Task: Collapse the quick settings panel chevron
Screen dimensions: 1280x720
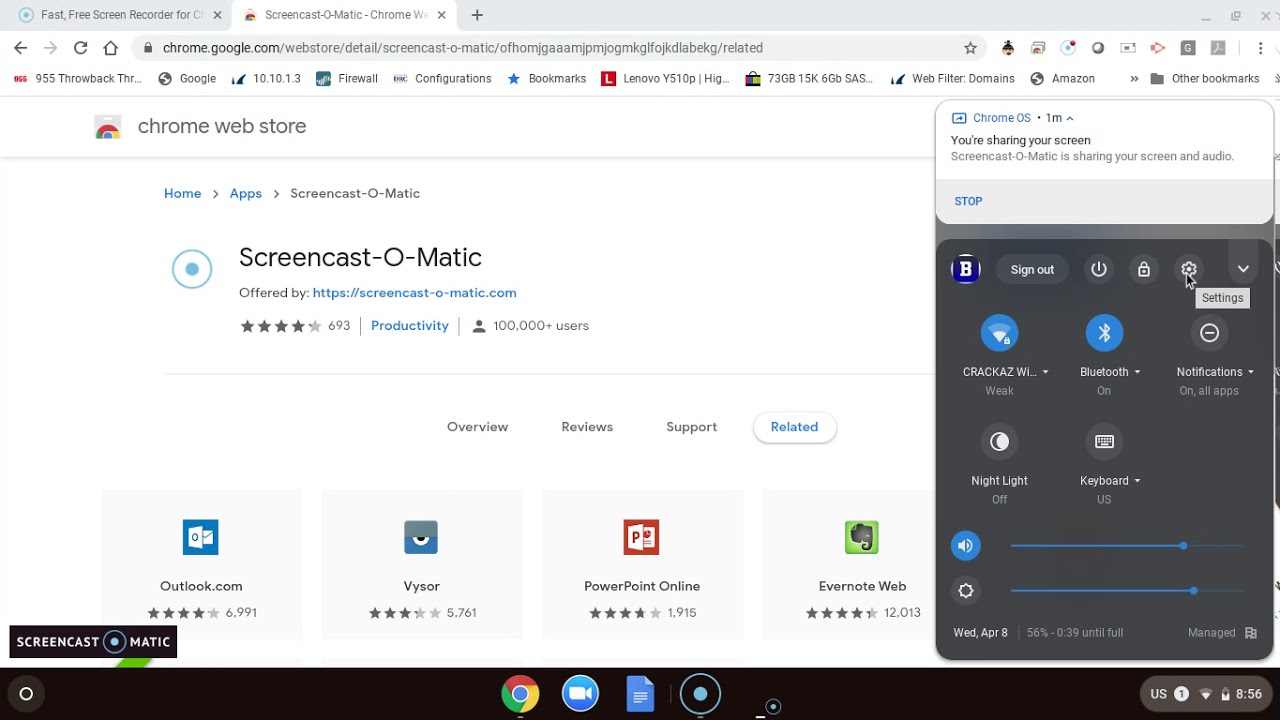Action: [1243, 269]
